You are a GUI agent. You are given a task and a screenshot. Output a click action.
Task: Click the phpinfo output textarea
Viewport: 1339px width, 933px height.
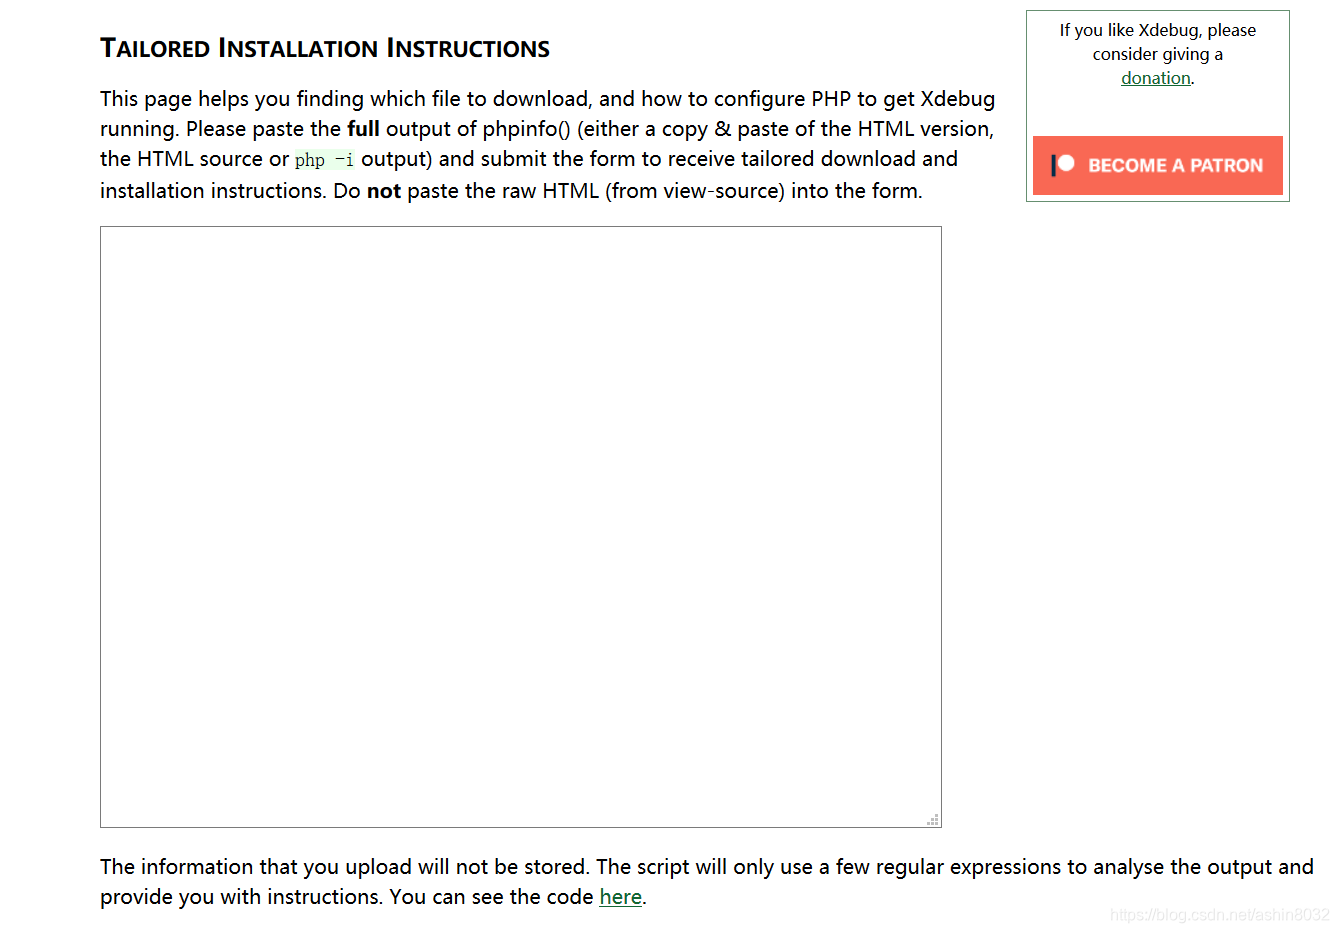tap(520, 527)
